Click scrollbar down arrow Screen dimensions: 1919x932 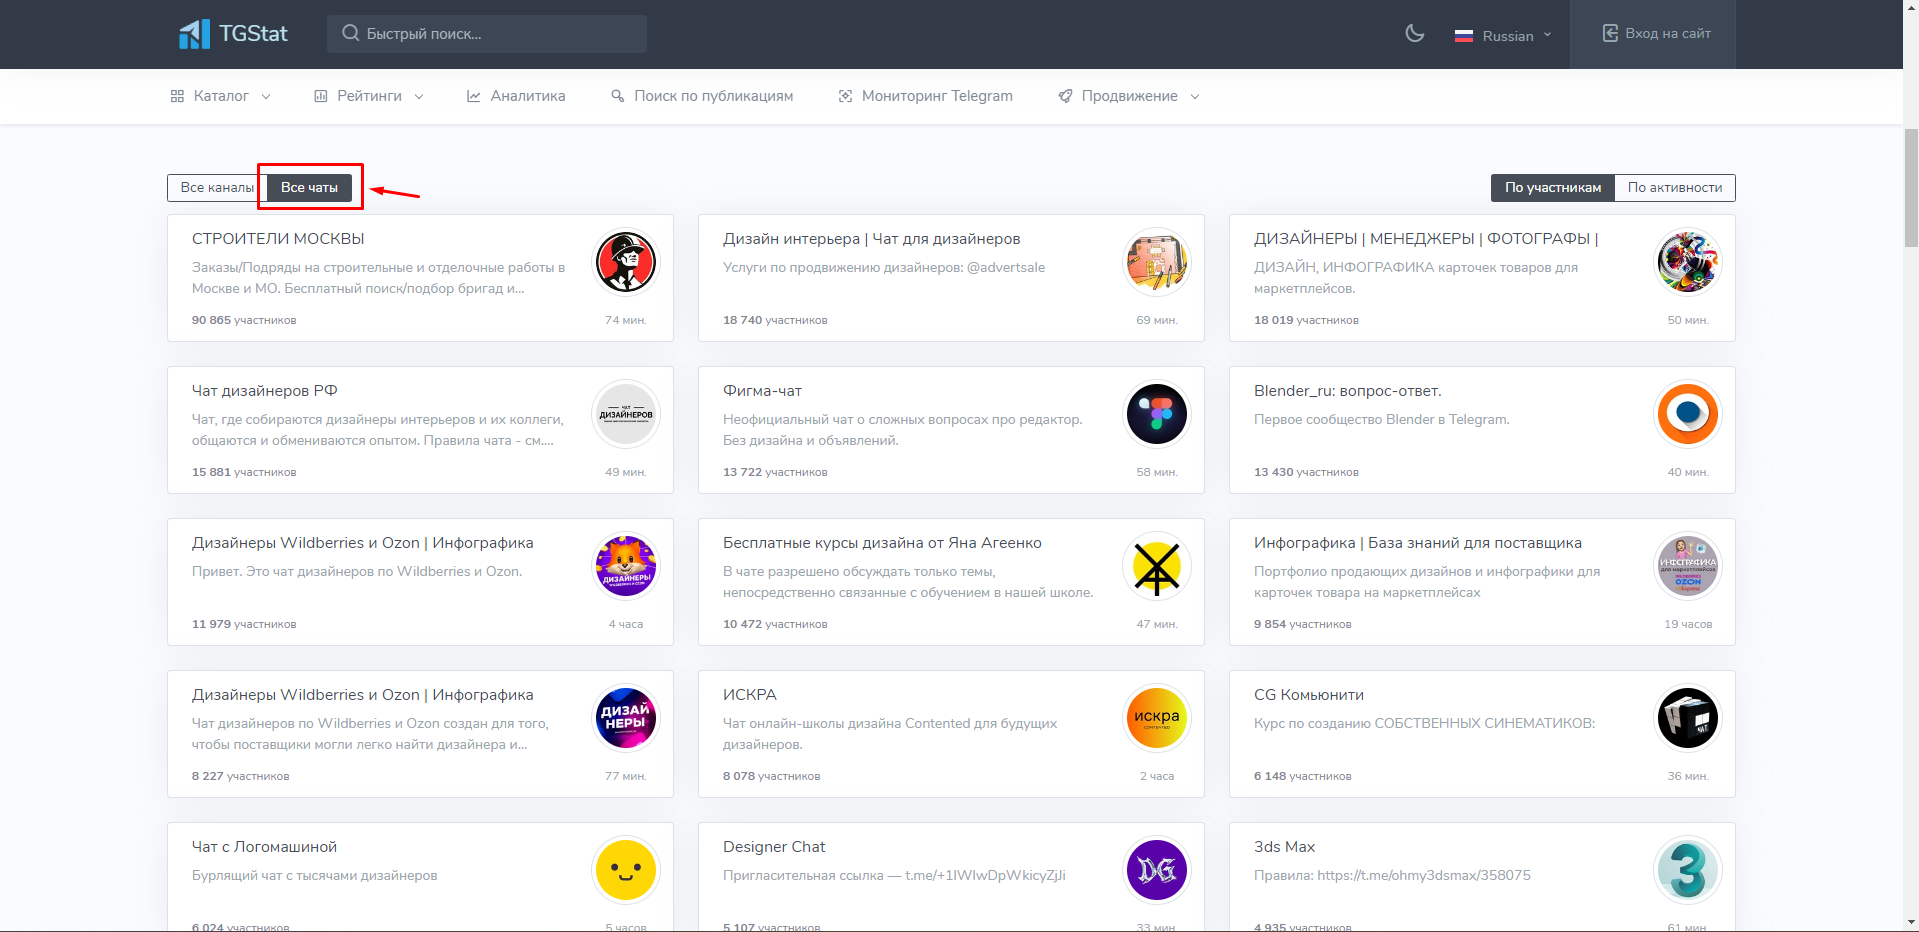pyautogui.click(x=1911, y=924)
